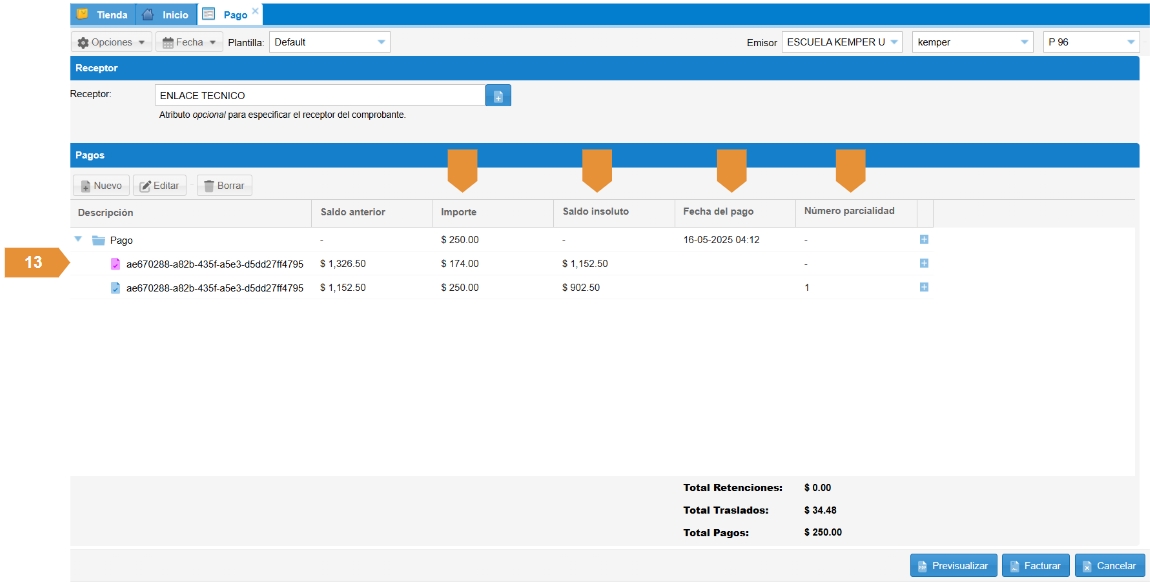Select the document row with Saldo anterior $ 1,152.50
Image resolution: width=1150 pixels, height=582 pixels.
502,288
